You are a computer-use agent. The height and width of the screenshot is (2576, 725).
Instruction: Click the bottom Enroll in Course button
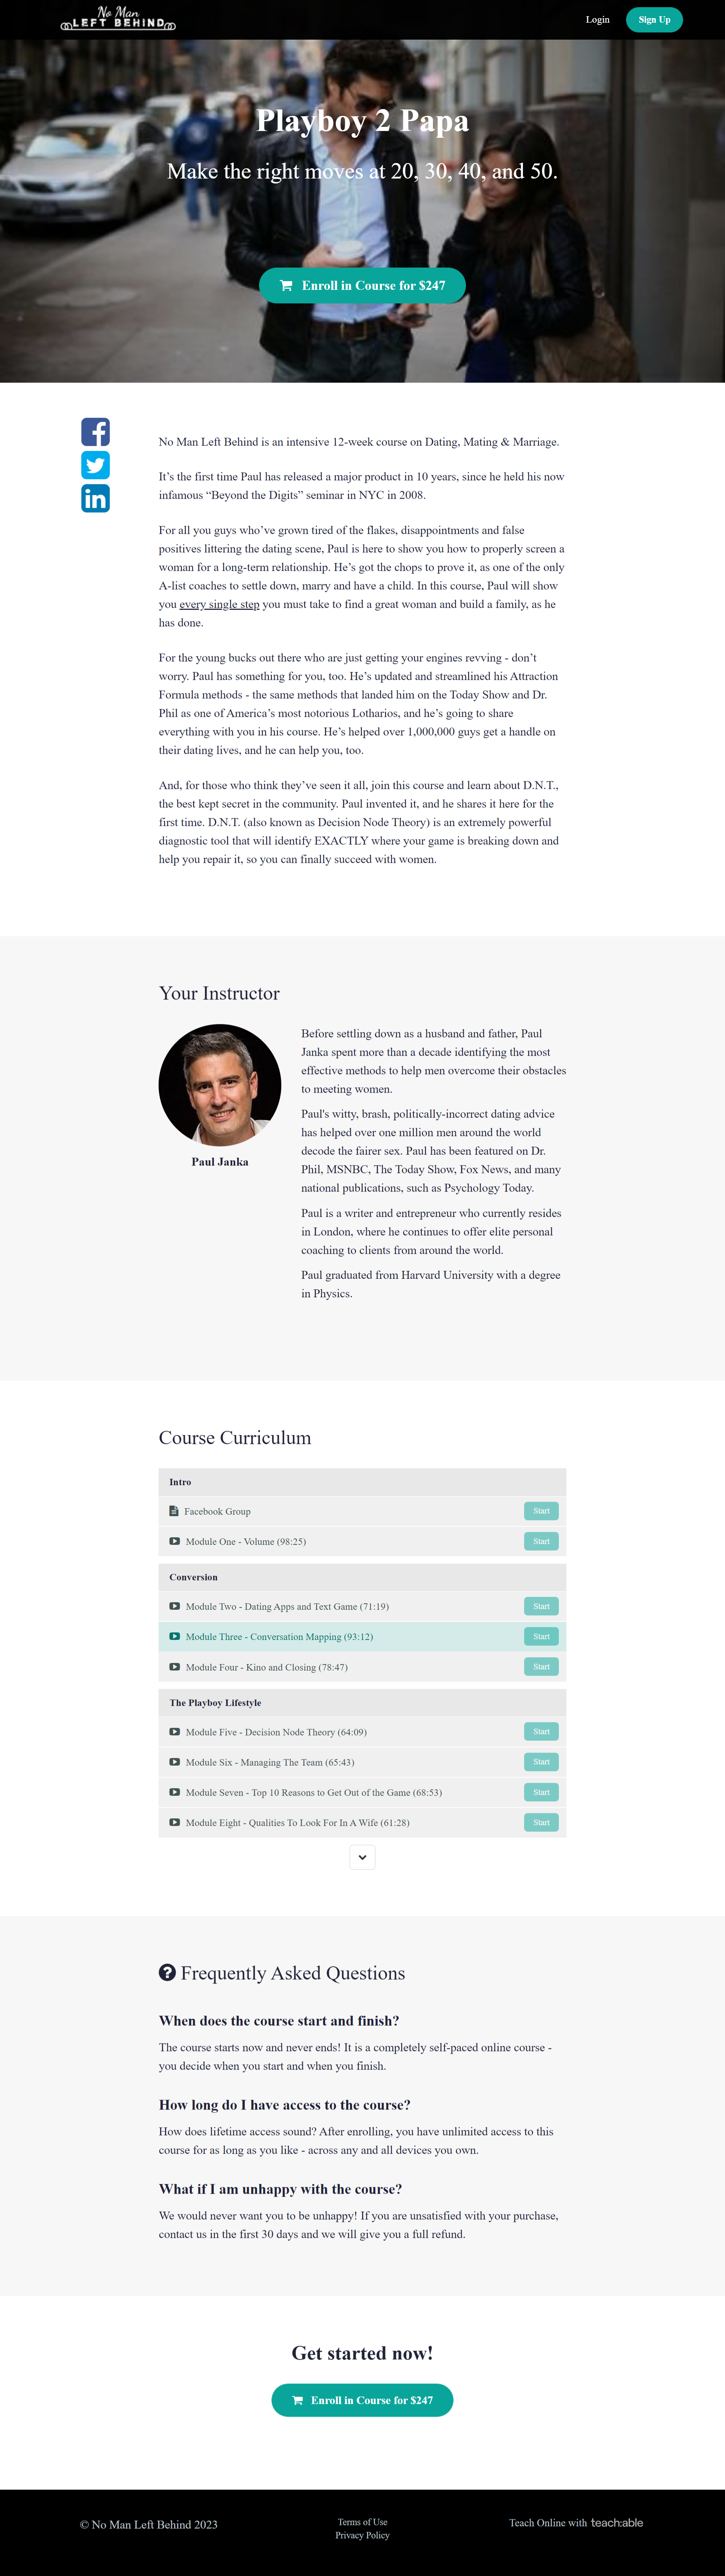point(362,2400)
